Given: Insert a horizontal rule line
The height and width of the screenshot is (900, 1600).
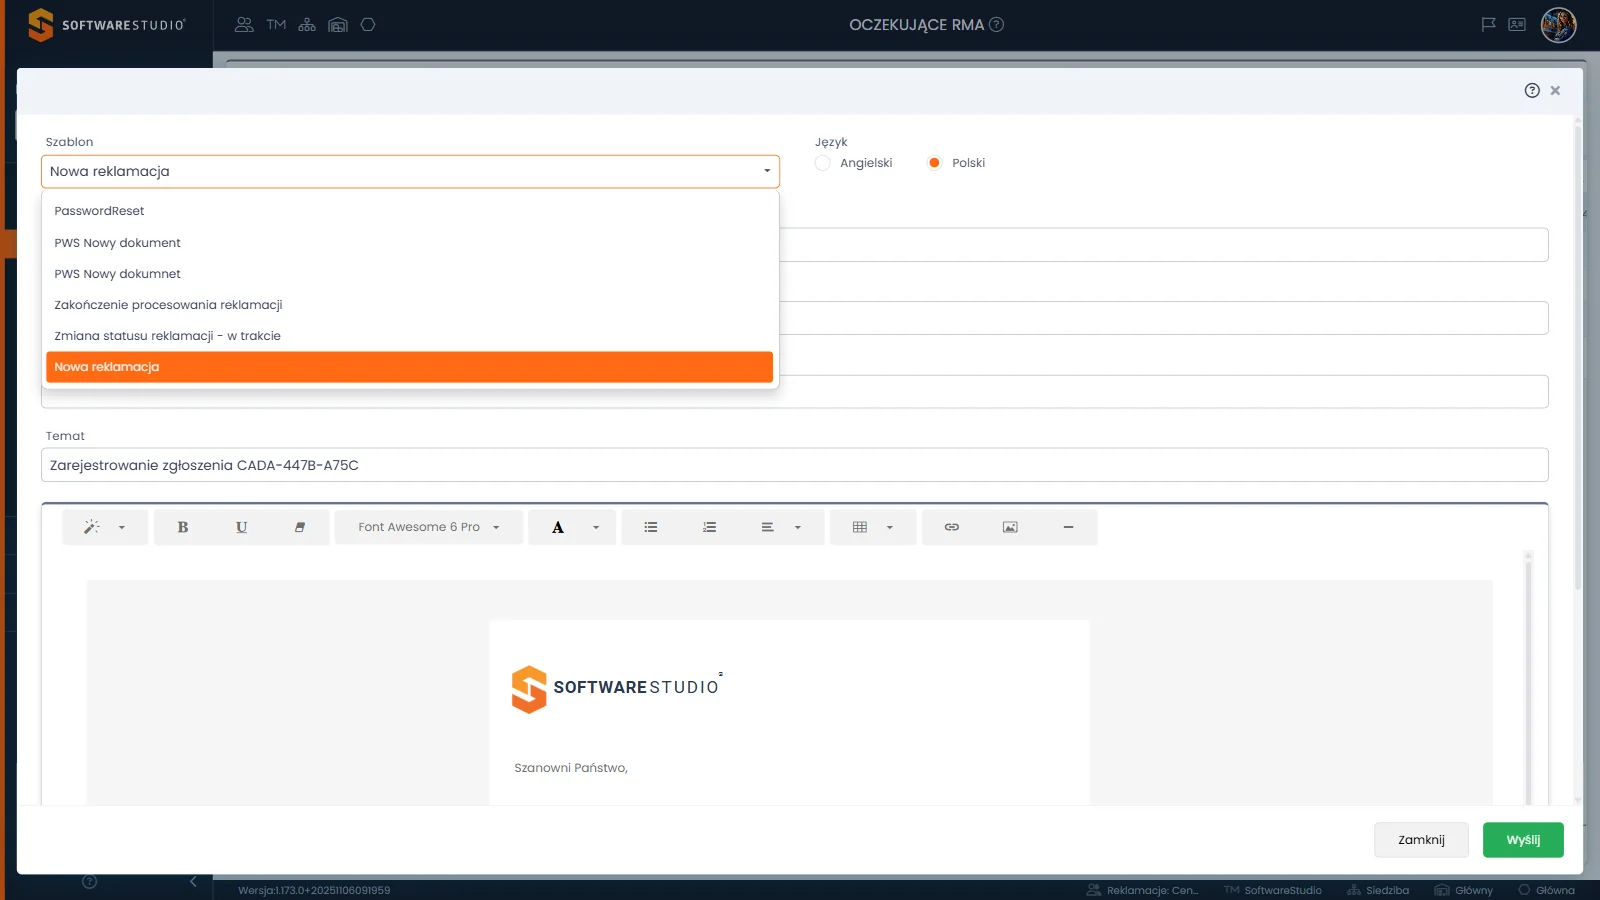Looking at the screenshot, I should (1068, 527).
